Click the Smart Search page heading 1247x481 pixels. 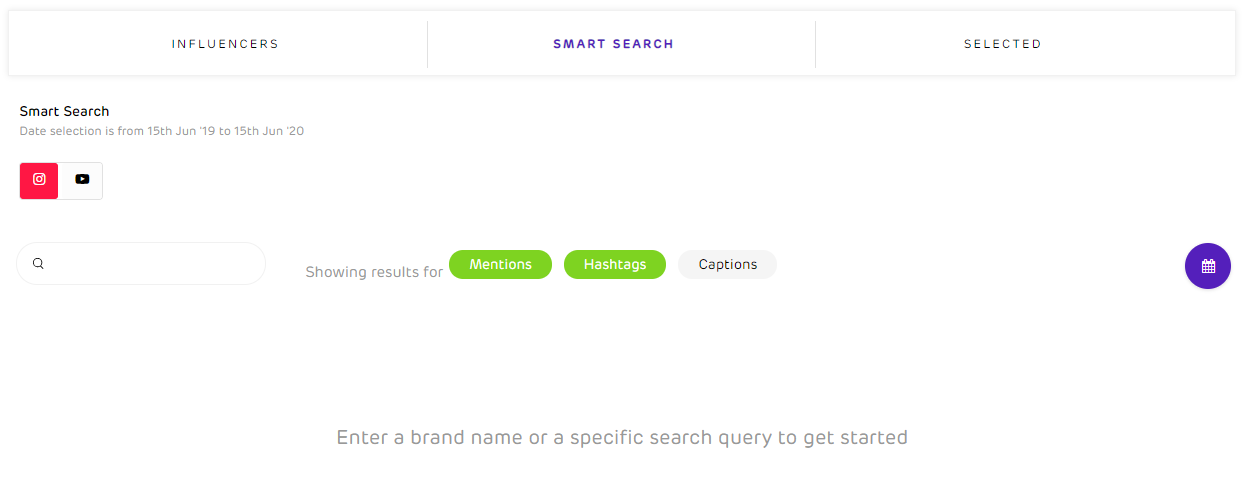(x=64, y=111)
